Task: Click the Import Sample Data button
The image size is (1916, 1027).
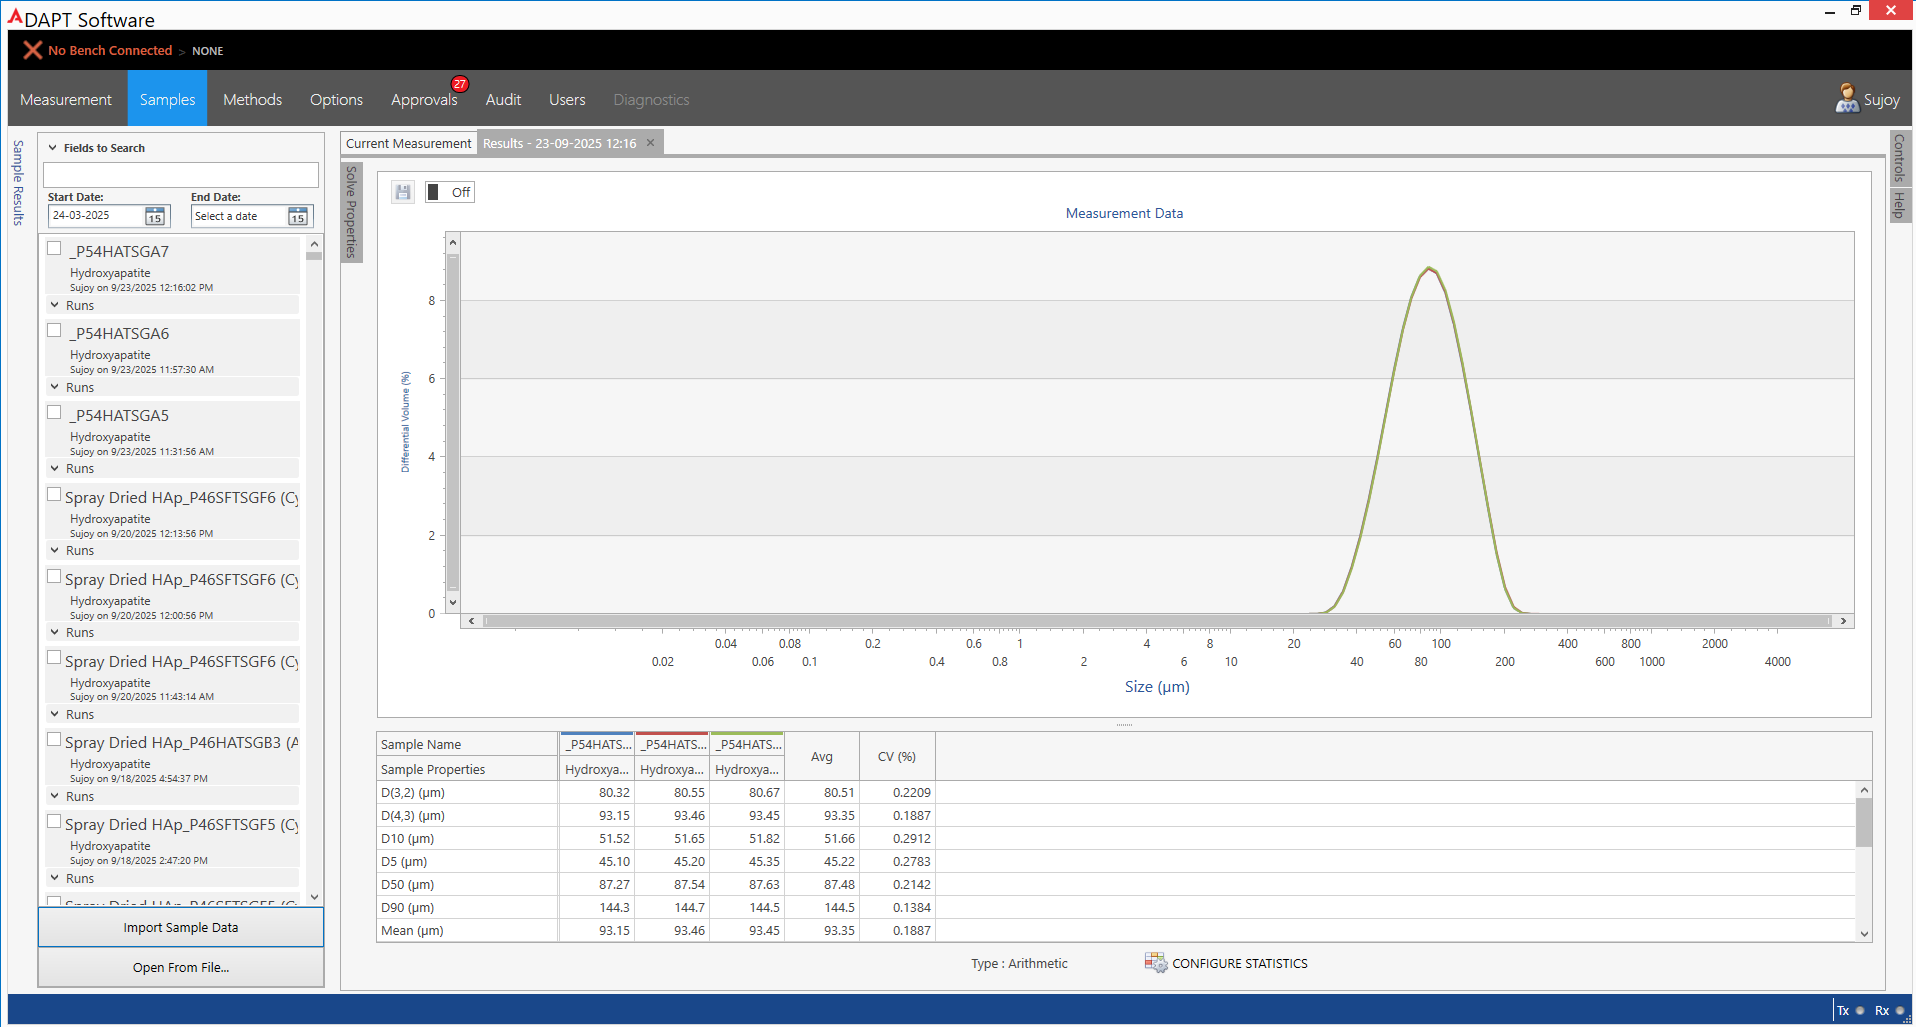Action: (181, 928)
